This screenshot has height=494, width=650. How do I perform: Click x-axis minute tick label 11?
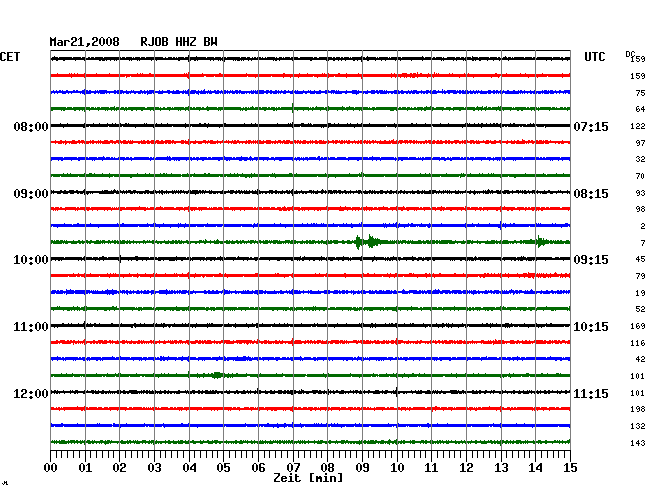pos(431,468)
